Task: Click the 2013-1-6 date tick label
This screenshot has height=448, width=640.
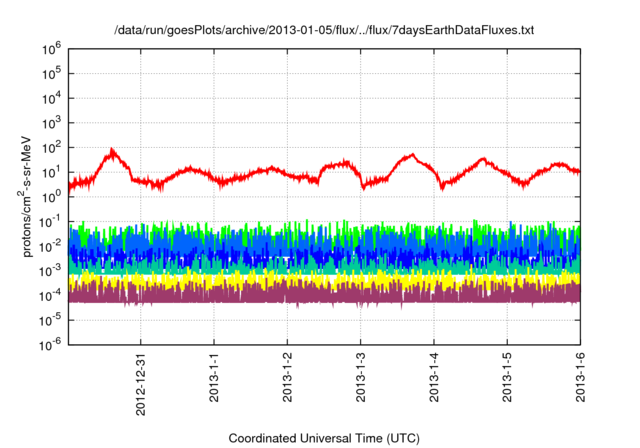Action: pos(580,377)
